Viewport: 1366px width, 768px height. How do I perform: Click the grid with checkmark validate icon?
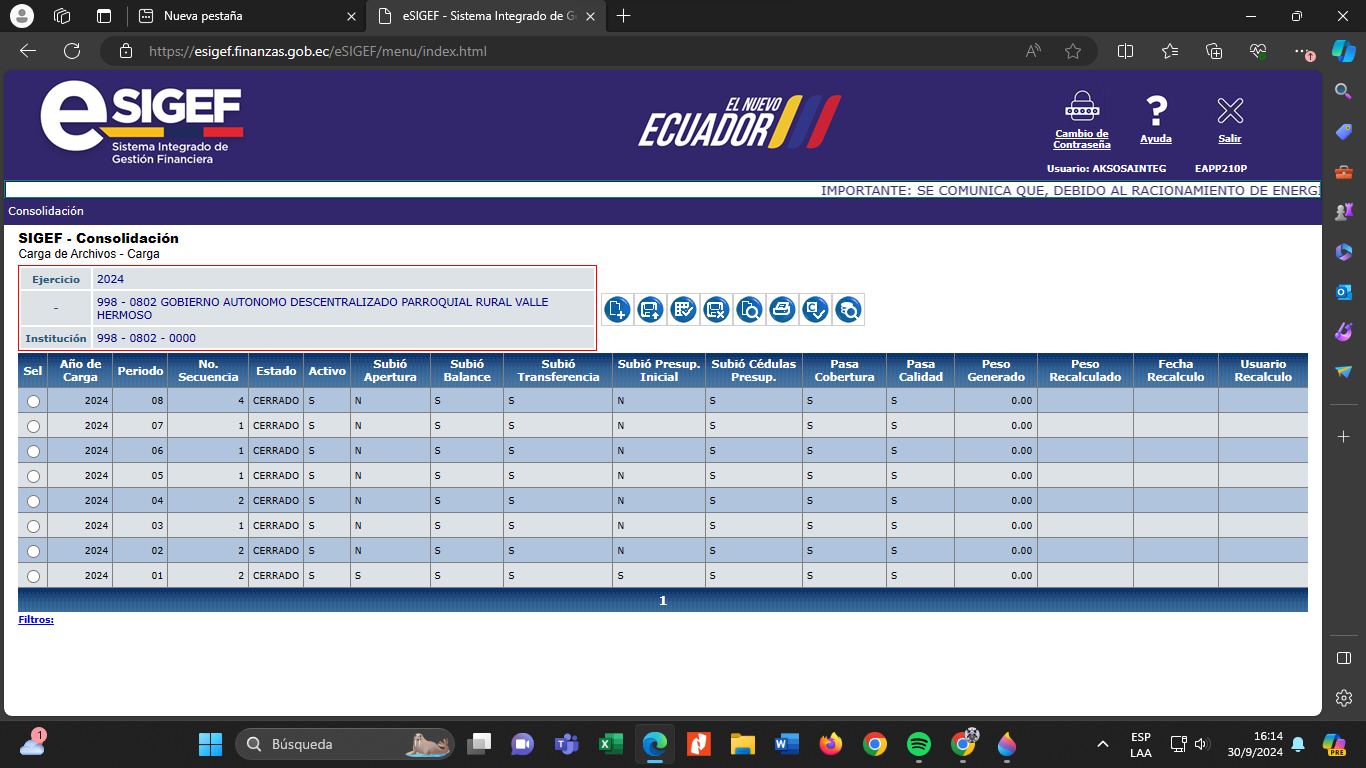683,310
